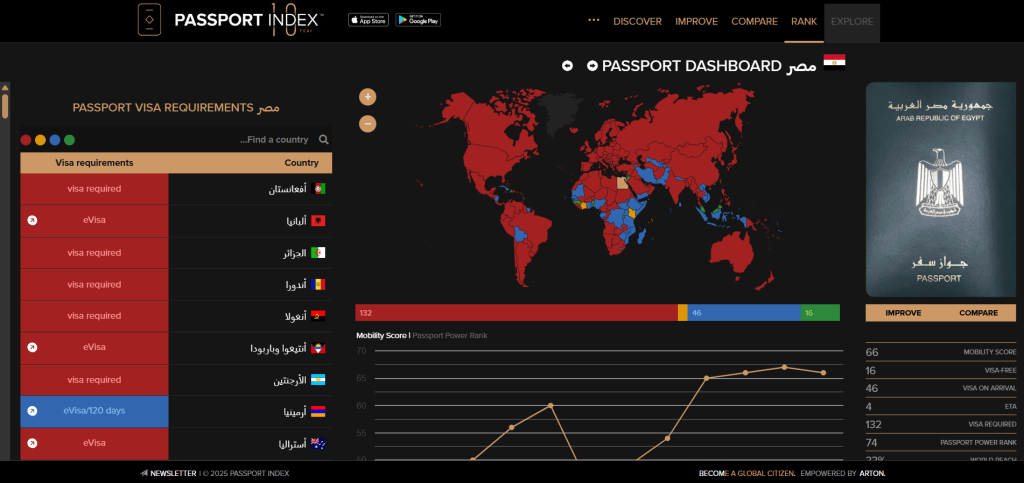This screenshot has width=1024, height=483.
Task: Go to next passport with right arrow
Action: [x=592, y=66]
